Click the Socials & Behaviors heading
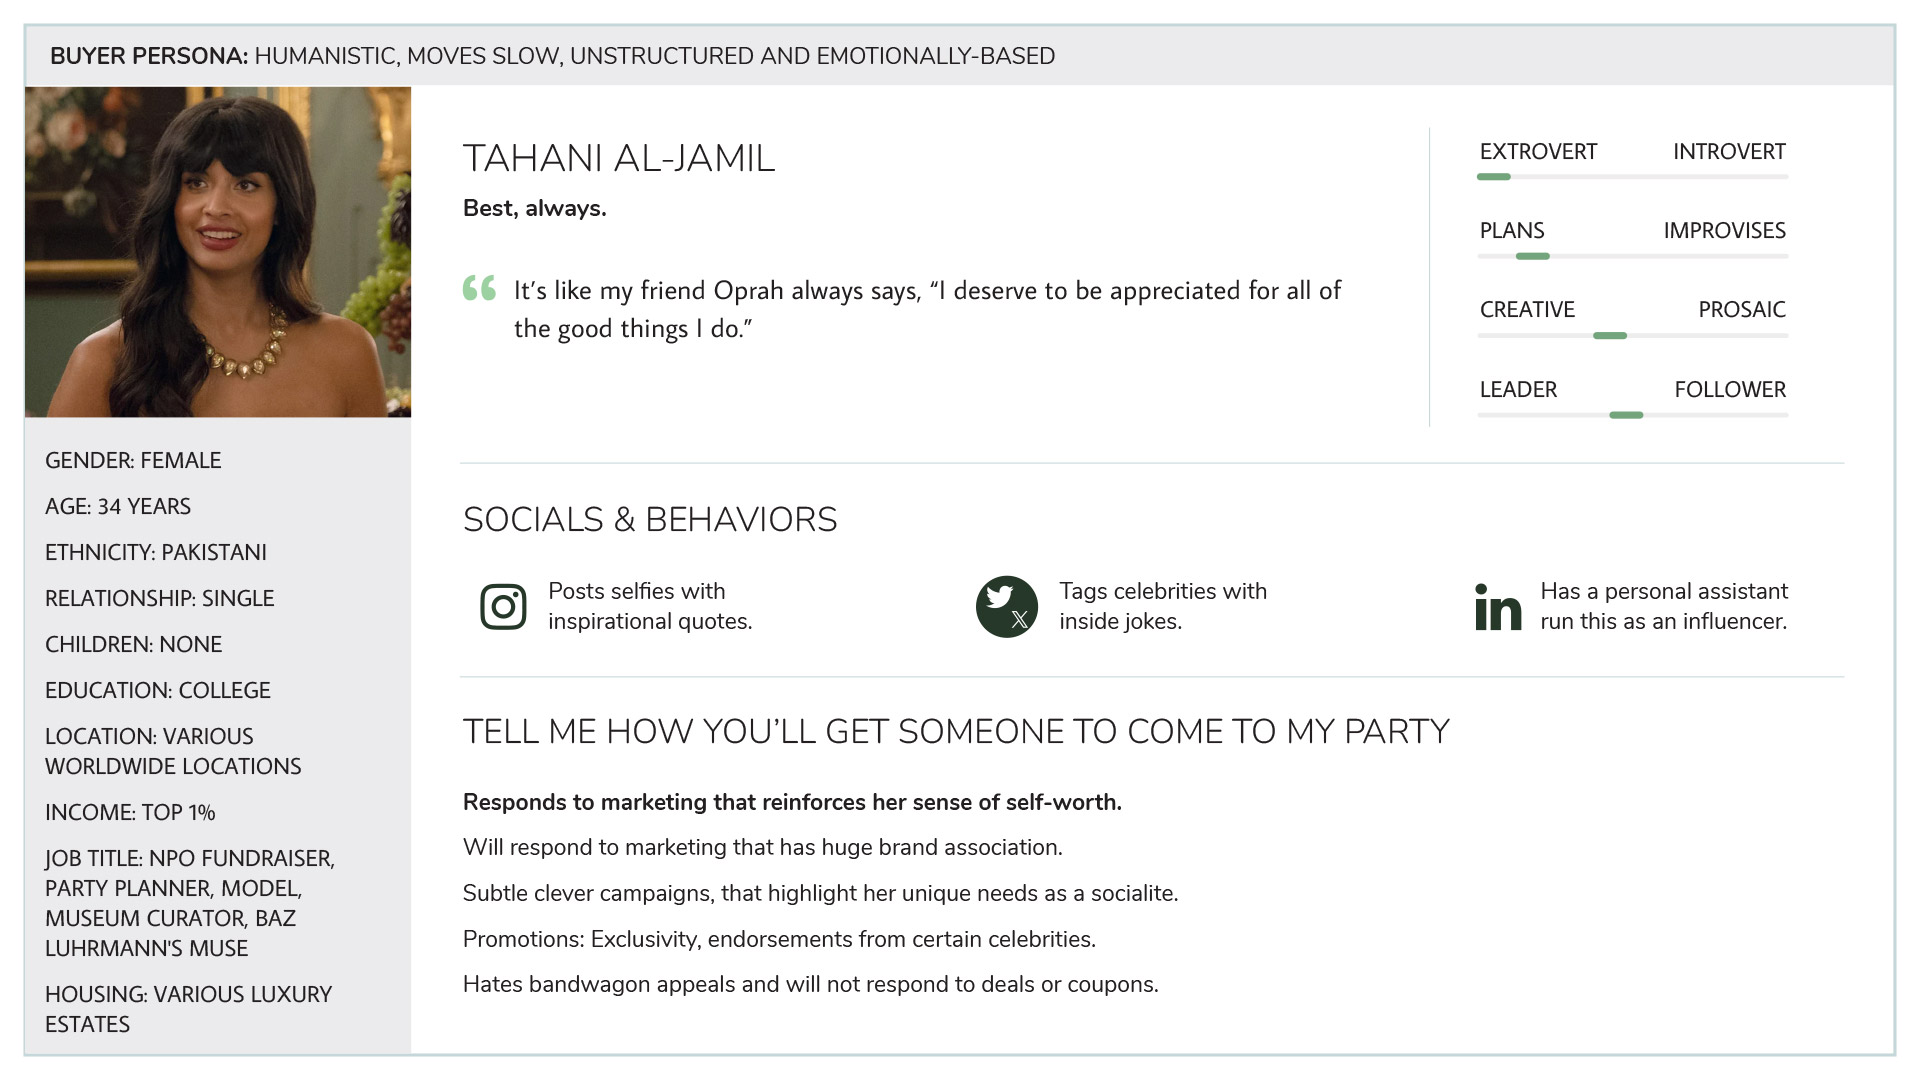The width and height of the screenshot is (1920, 1080). (x=650, y=520)
